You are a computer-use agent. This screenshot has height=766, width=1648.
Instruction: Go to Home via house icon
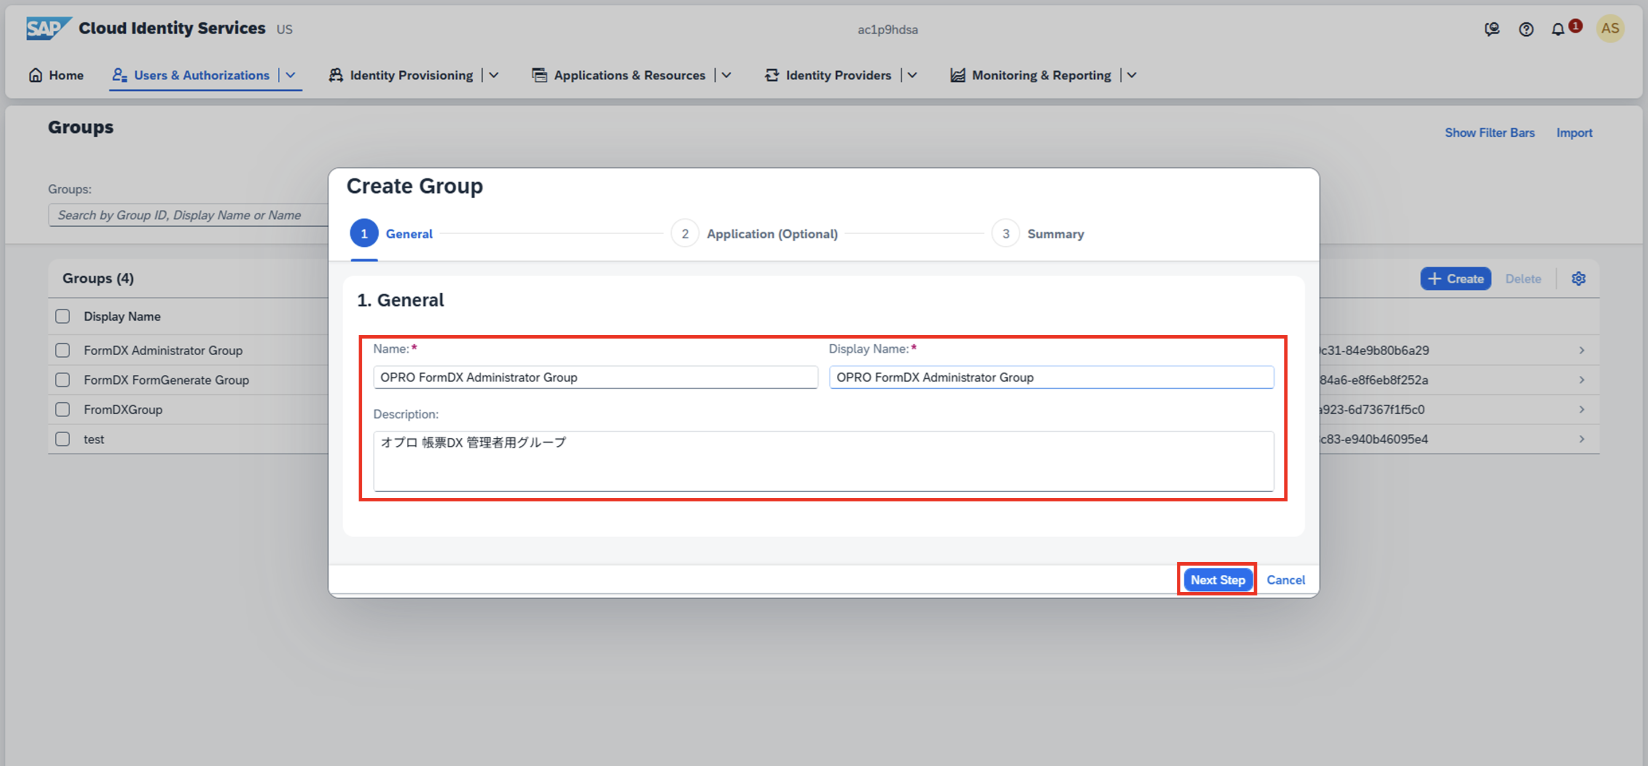36,75
